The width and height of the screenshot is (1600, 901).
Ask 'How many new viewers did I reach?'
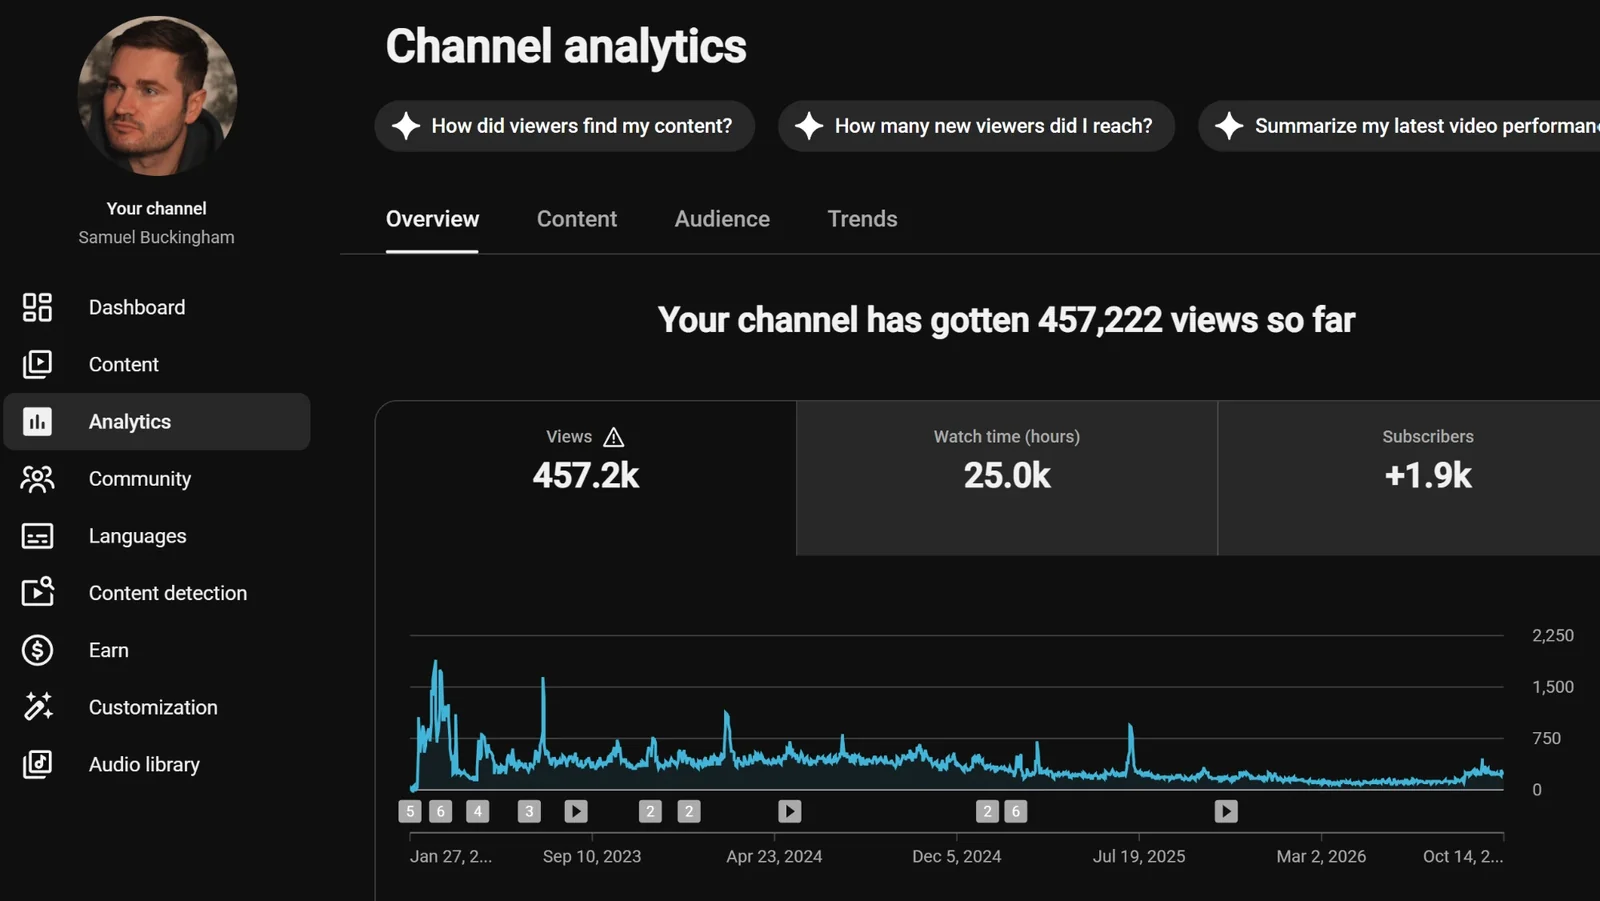[976, 126]
